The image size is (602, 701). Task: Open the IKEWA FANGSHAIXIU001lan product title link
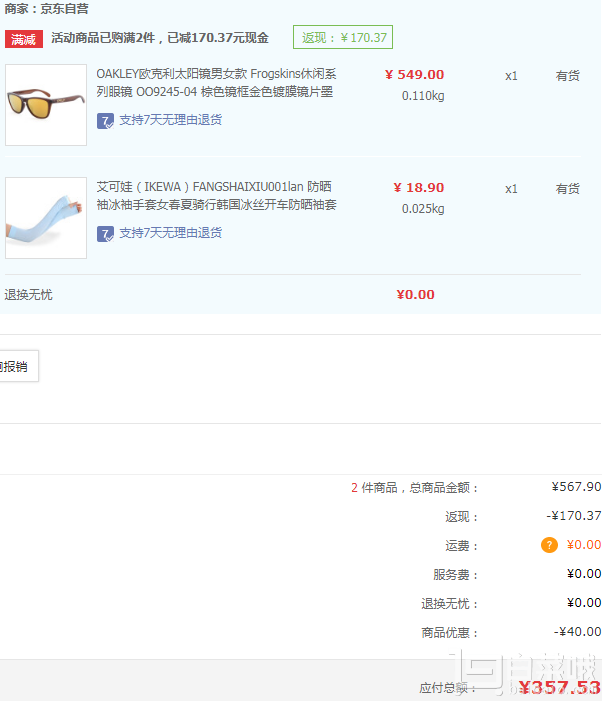[x=216, y=196]
